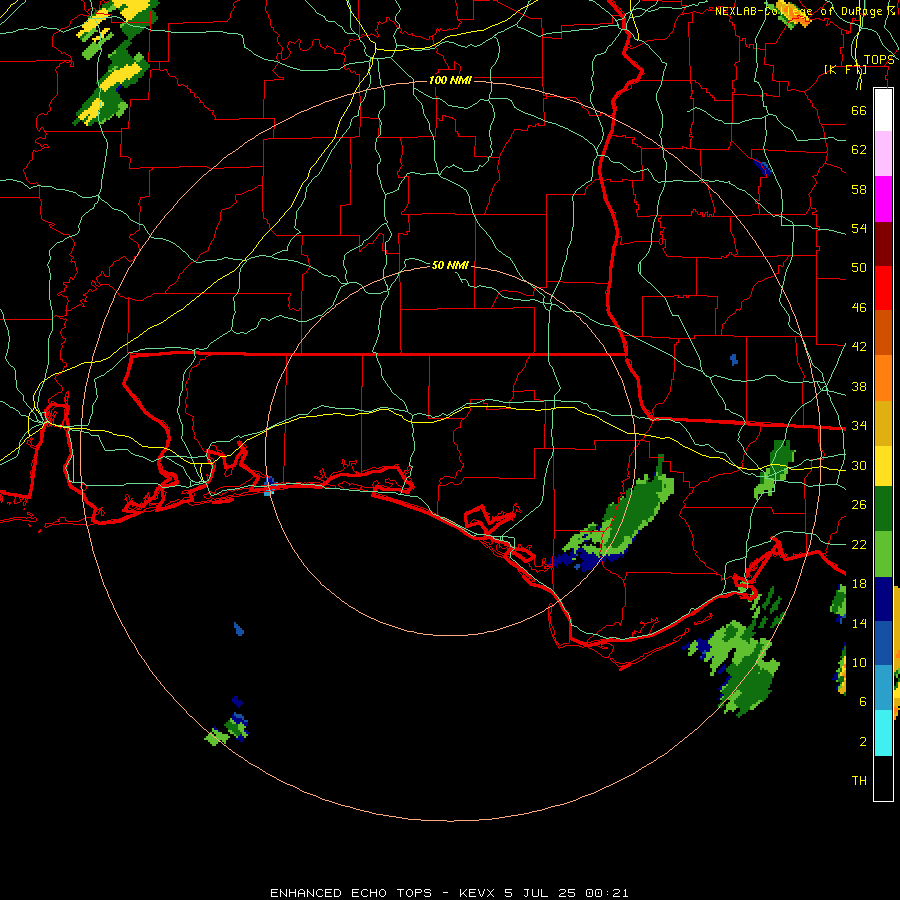Image resolution: width=900 pixels, height=900 pixels.
Task: Click the "KEVX" radar site identifier
Action: 478,893
